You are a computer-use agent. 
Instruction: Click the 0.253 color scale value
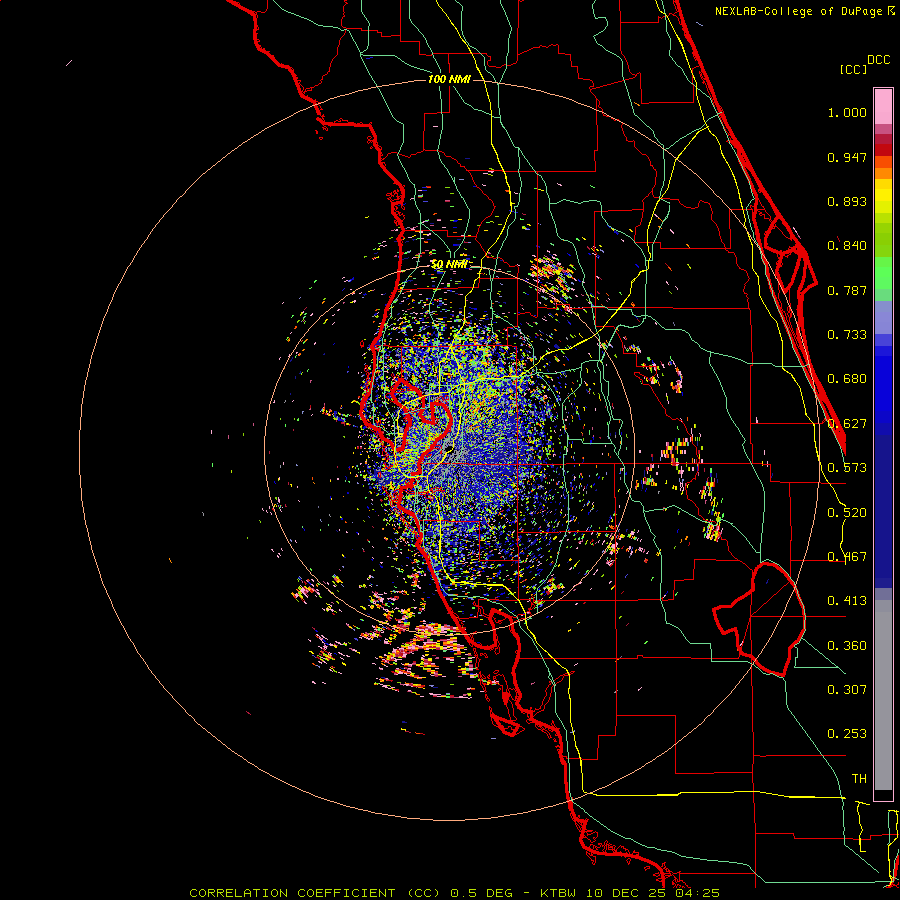[847, 734]
